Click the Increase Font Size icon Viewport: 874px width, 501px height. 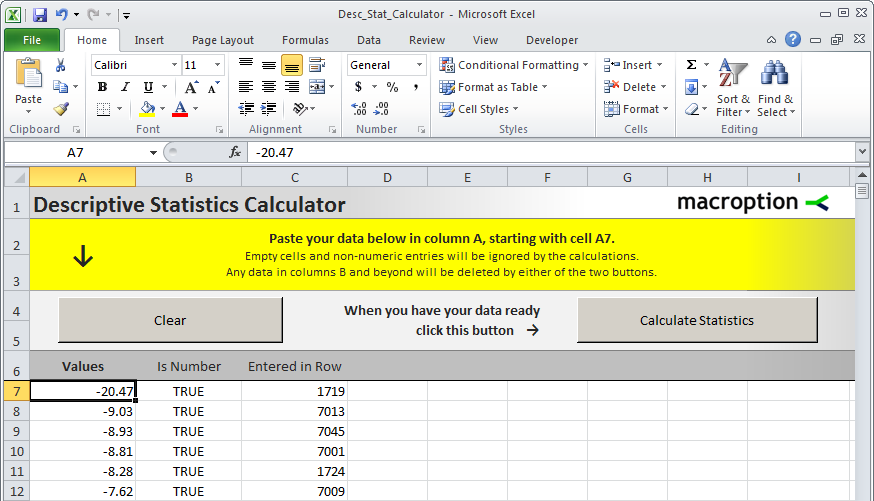click(191, 87)
